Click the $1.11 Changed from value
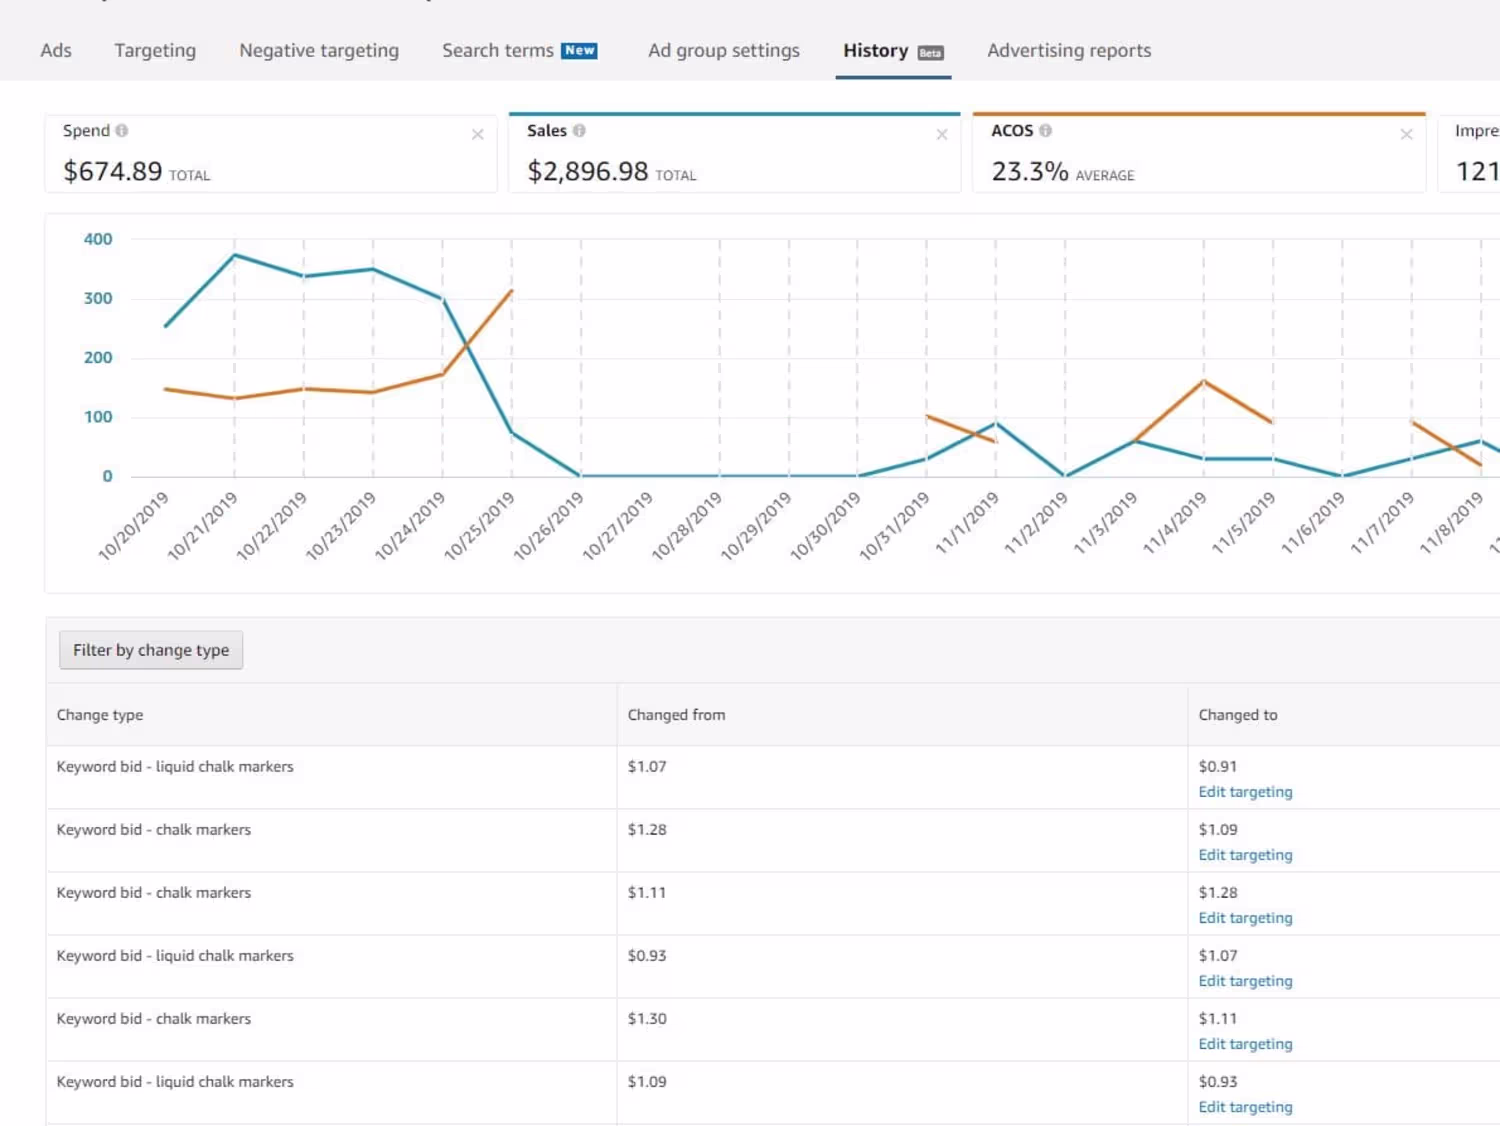This screenshot has width=1500, height=1126. [x=647, y=893]
